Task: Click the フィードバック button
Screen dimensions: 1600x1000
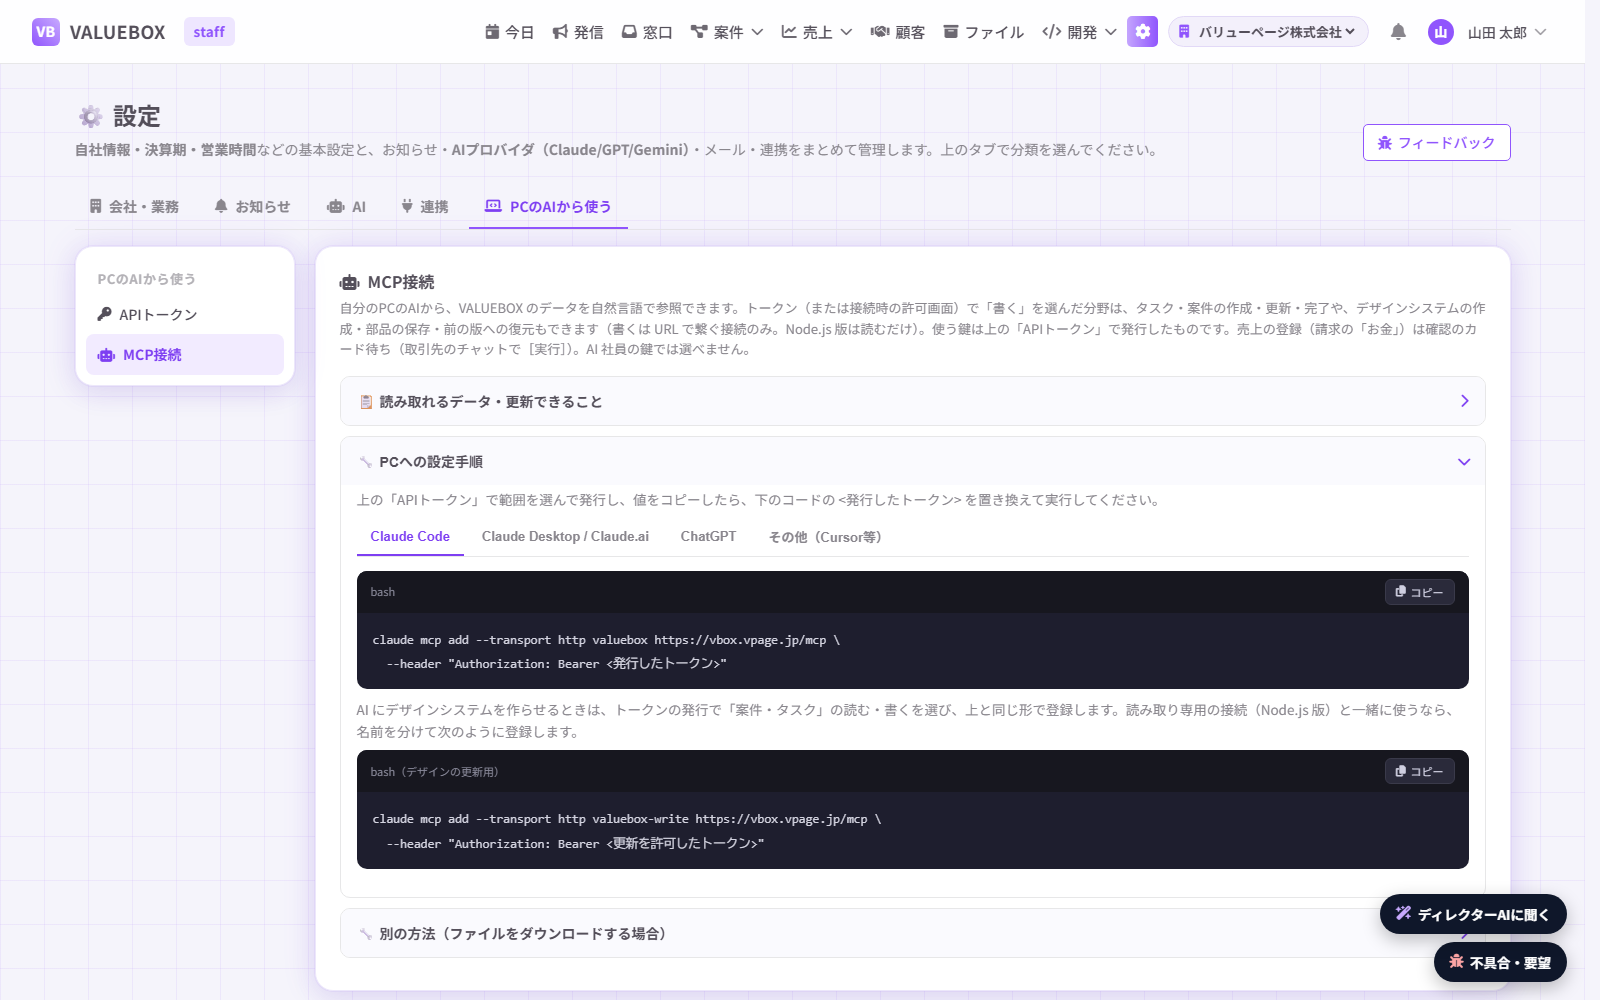Action: [1436, 143]
